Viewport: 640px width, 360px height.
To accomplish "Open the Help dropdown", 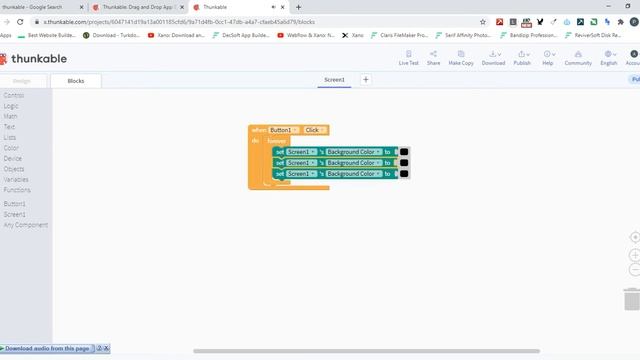I will pos(548,58).
